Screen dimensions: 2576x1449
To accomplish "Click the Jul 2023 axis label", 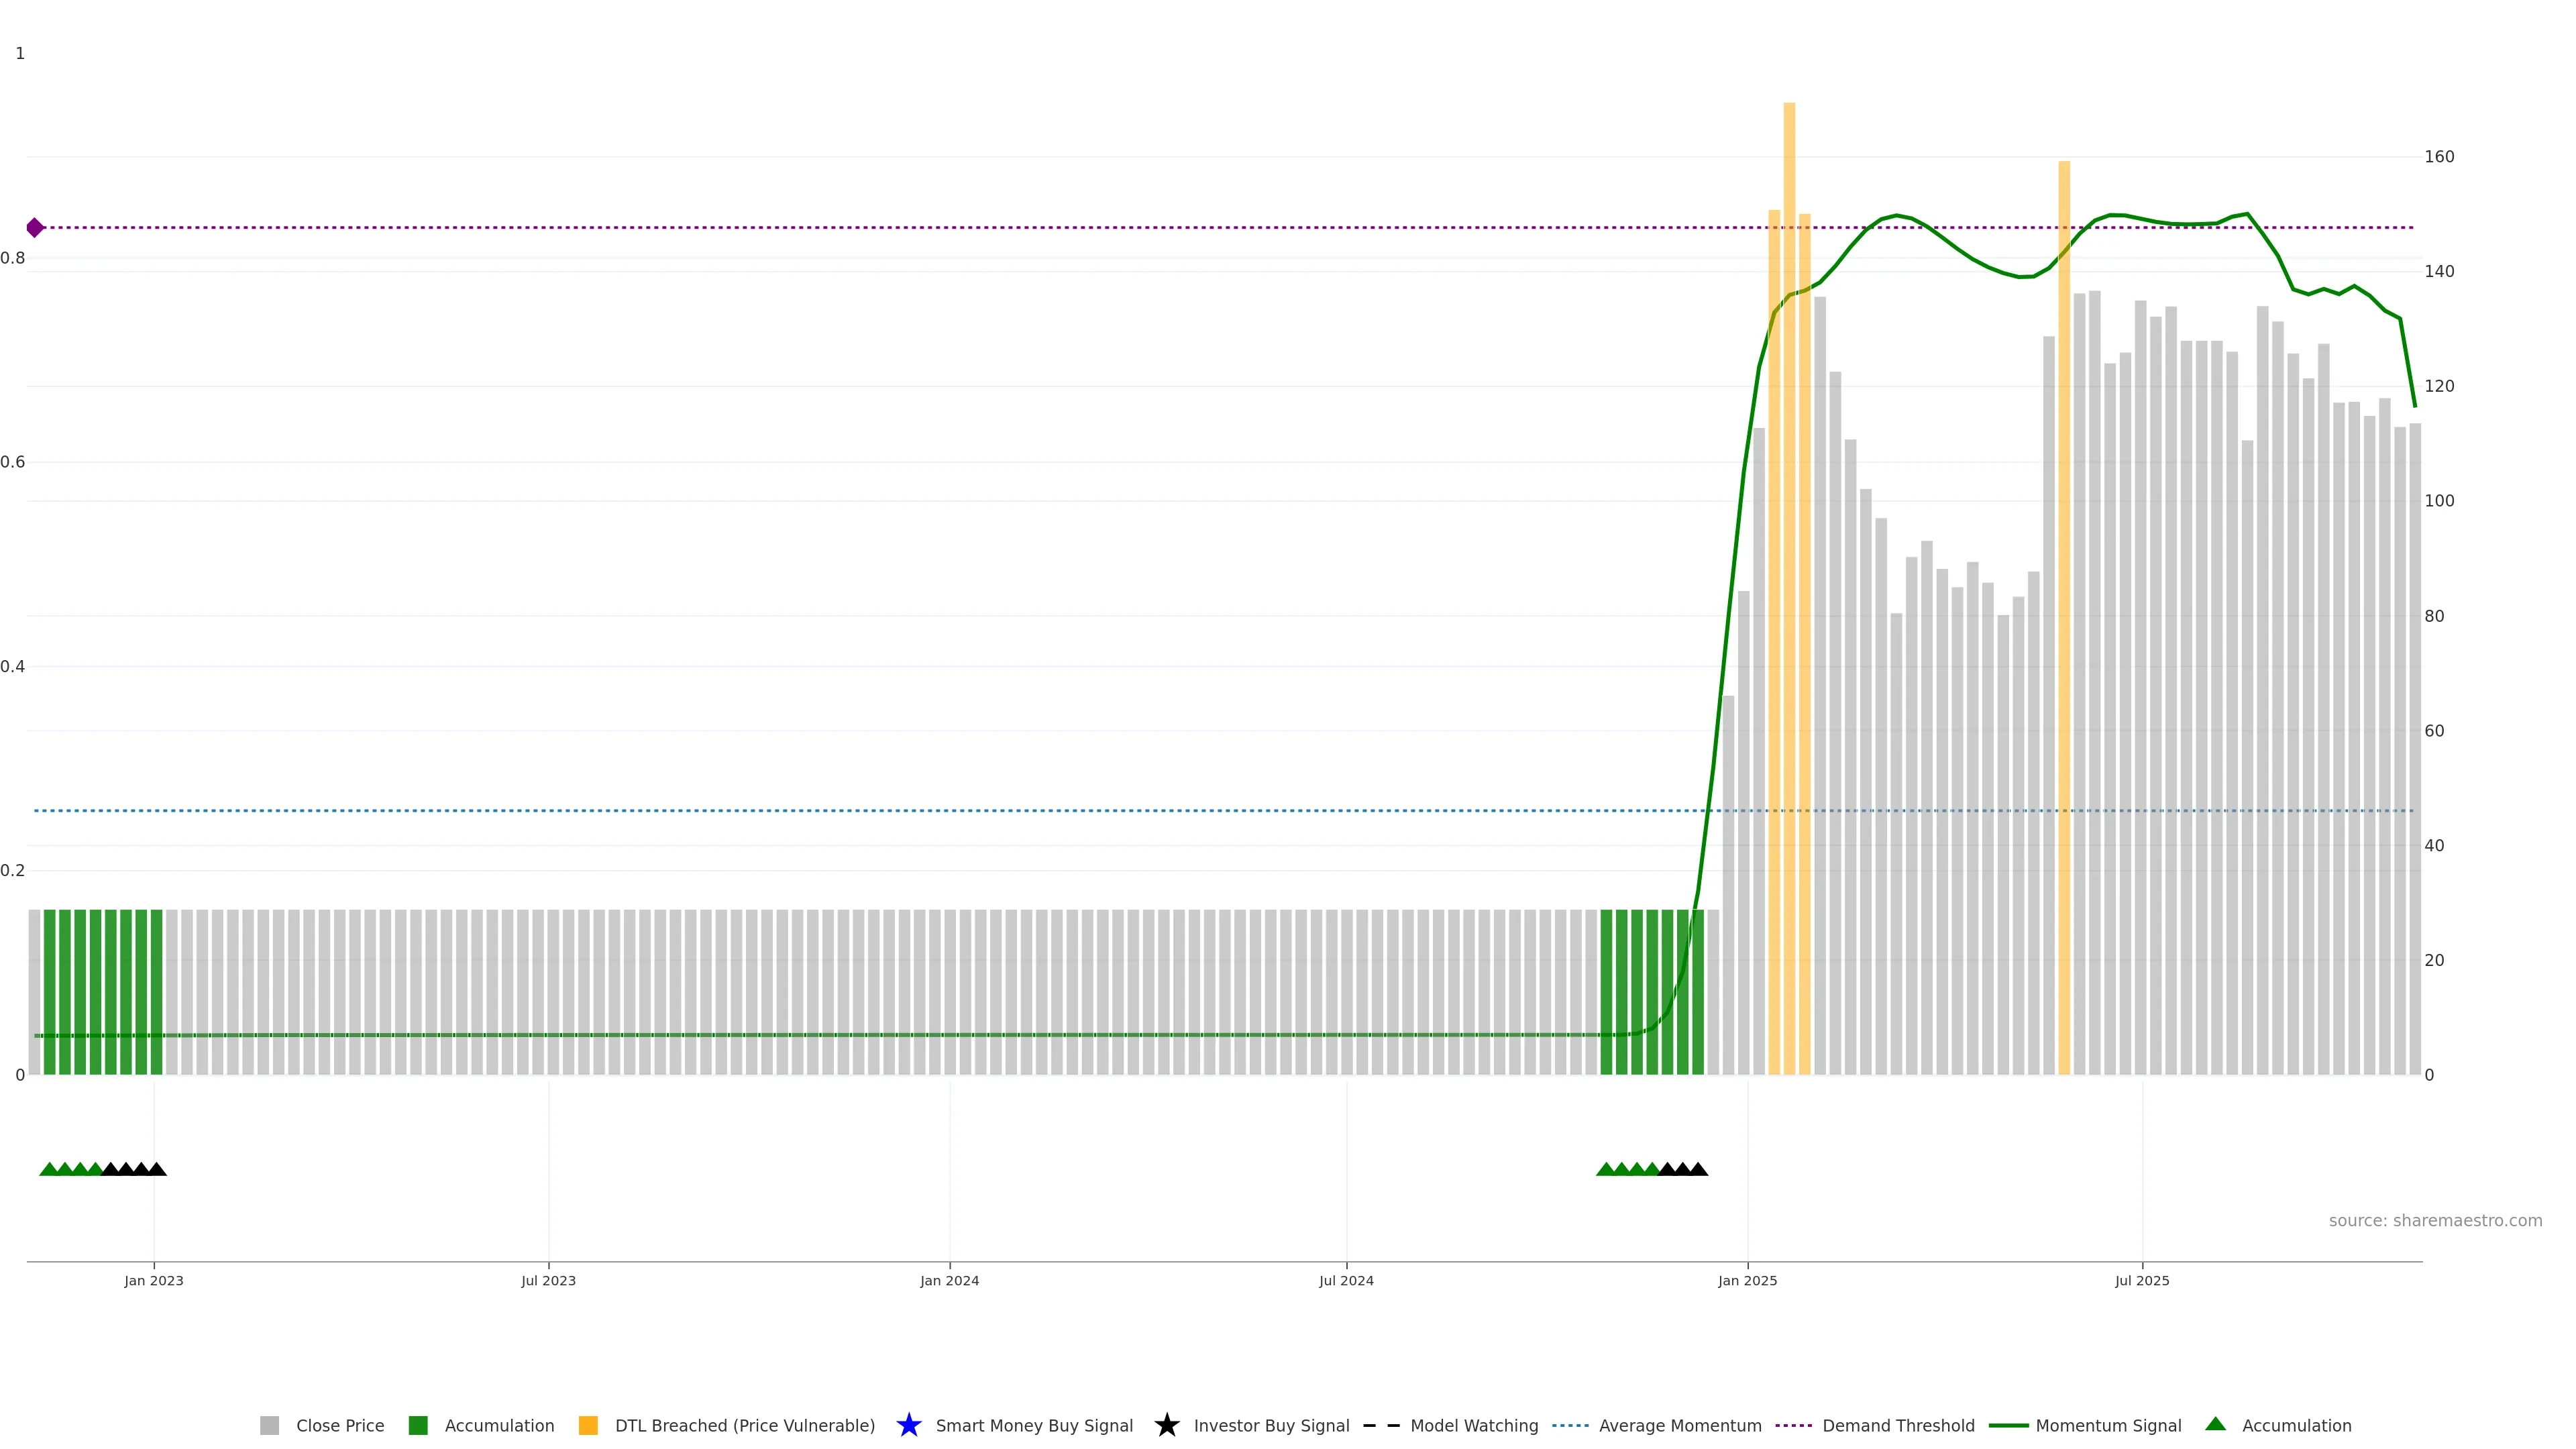I will coord(548,1280).
